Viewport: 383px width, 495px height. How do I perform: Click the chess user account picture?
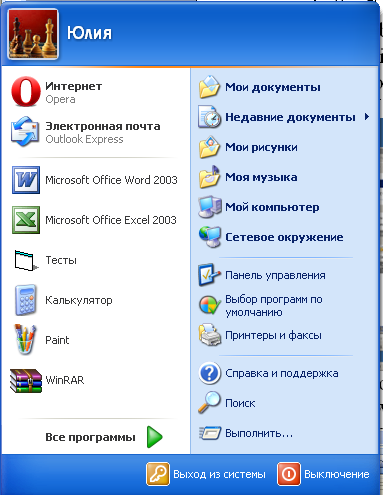click(33, 34)
